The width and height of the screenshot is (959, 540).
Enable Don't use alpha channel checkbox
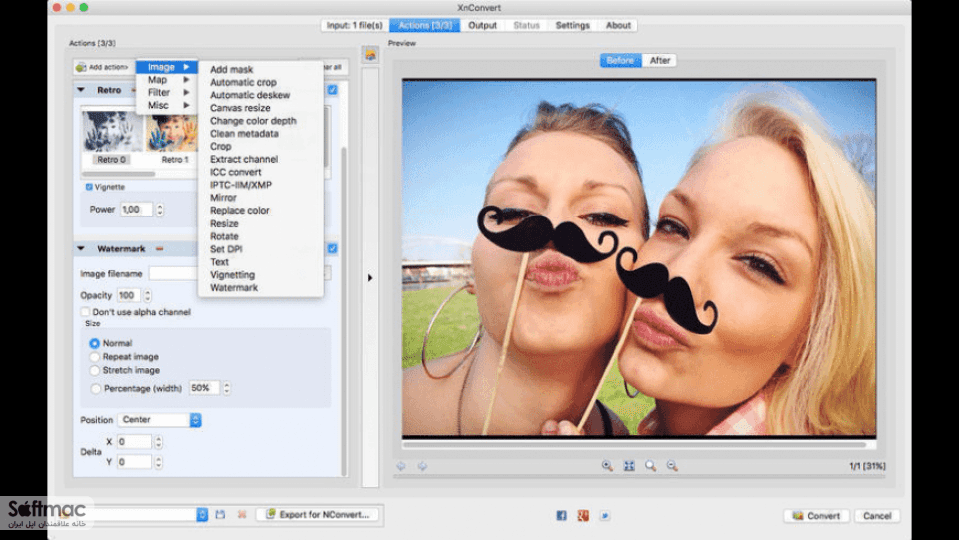[86, 312]
